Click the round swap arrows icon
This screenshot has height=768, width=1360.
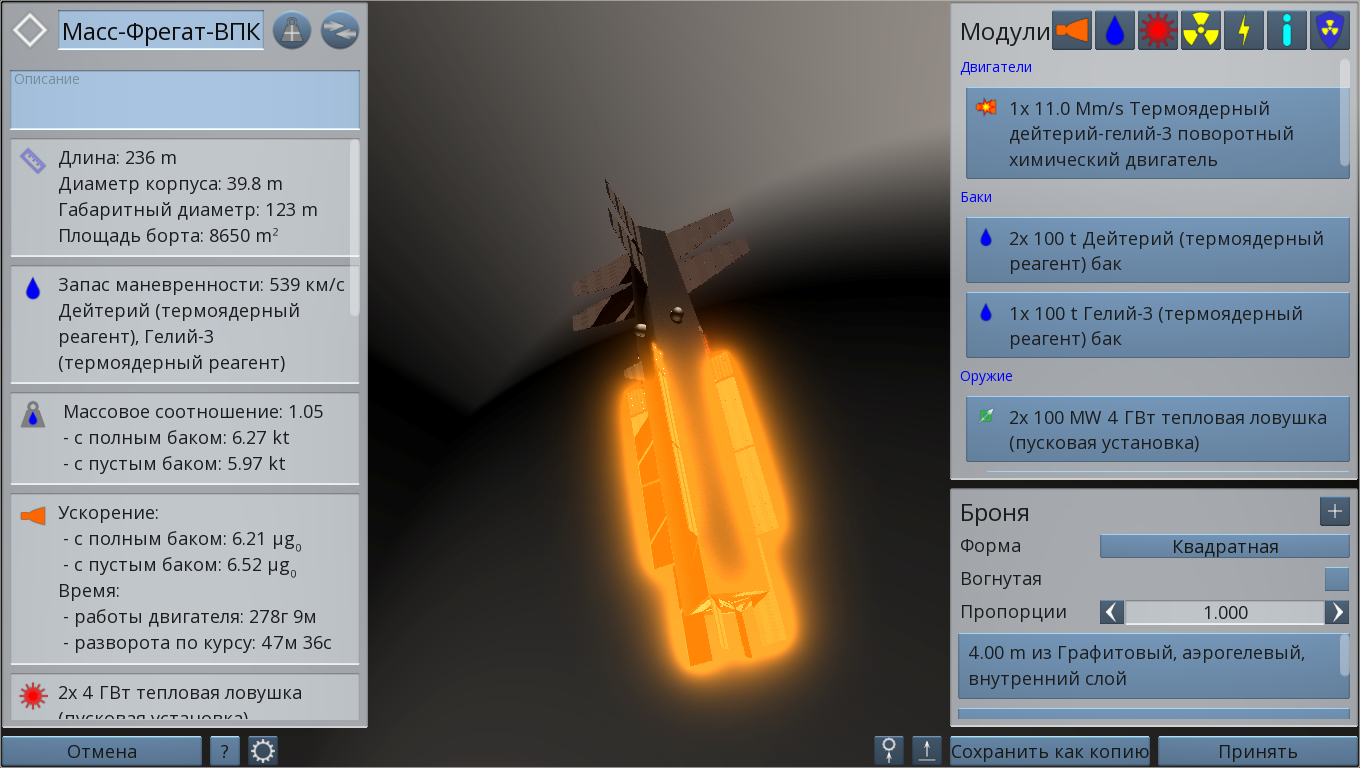click(x=340, y=31)
